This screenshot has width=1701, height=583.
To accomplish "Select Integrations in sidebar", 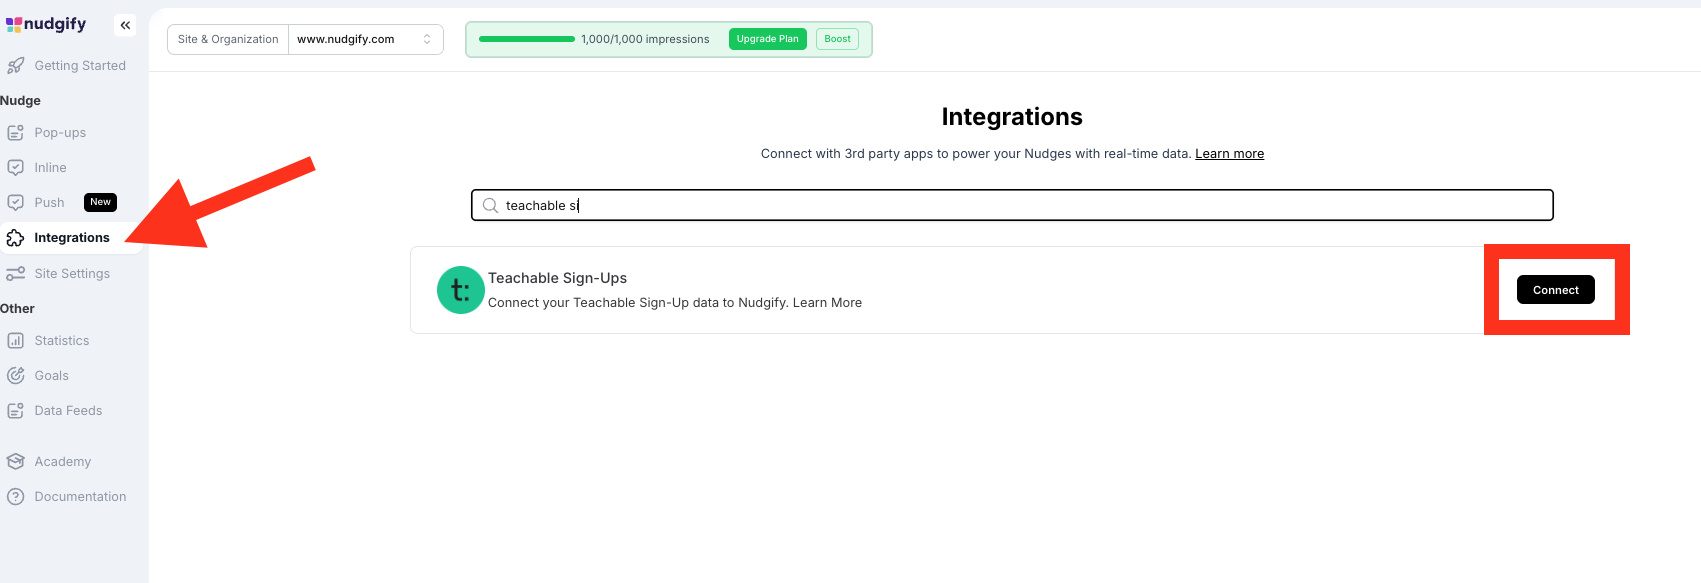I will pyautogui.click(x=70, y=238).
